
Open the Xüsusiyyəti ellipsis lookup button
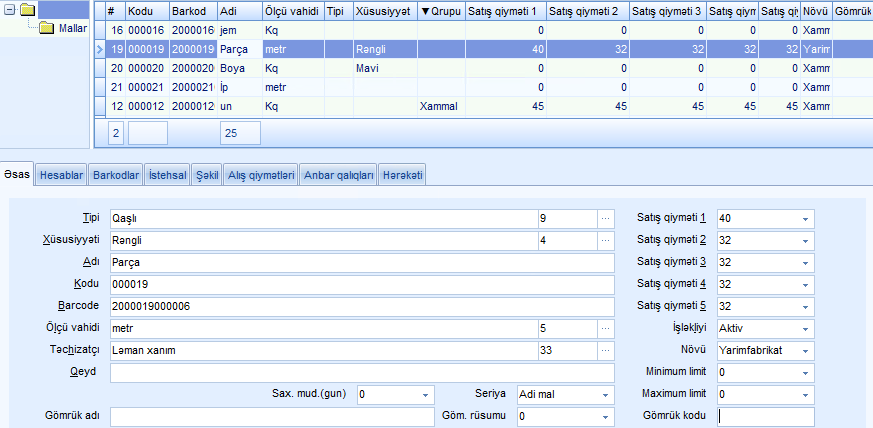[605, 240]
